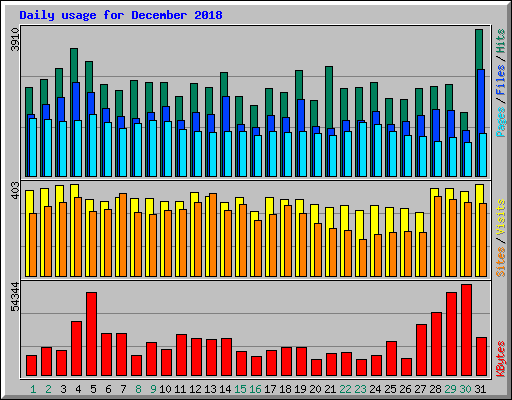Click day 27 label on the x-axis
Image resolution: width=512 pixels, height=400 pixels.
[420, 389]
